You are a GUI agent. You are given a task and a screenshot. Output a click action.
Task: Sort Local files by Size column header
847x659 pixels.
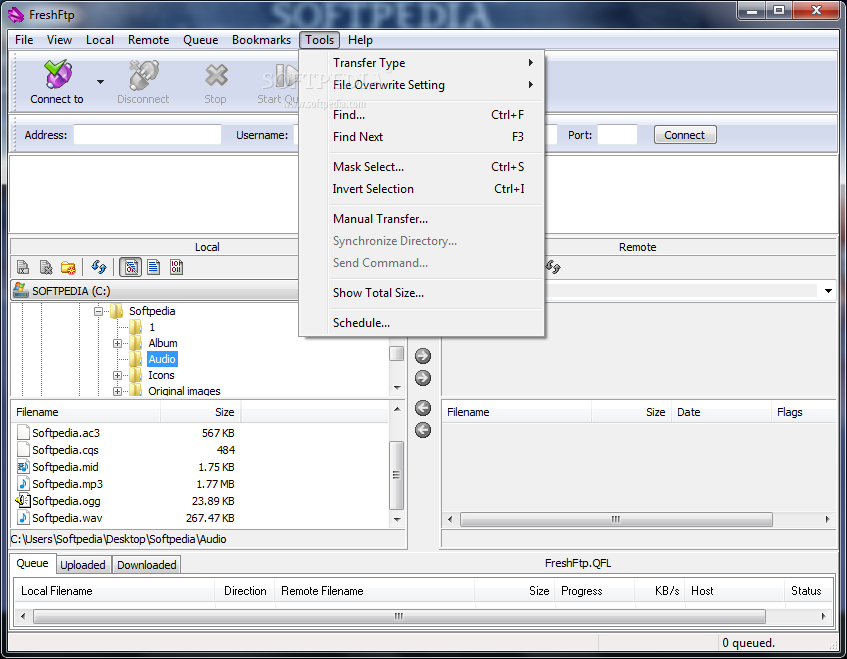[200, 412]
